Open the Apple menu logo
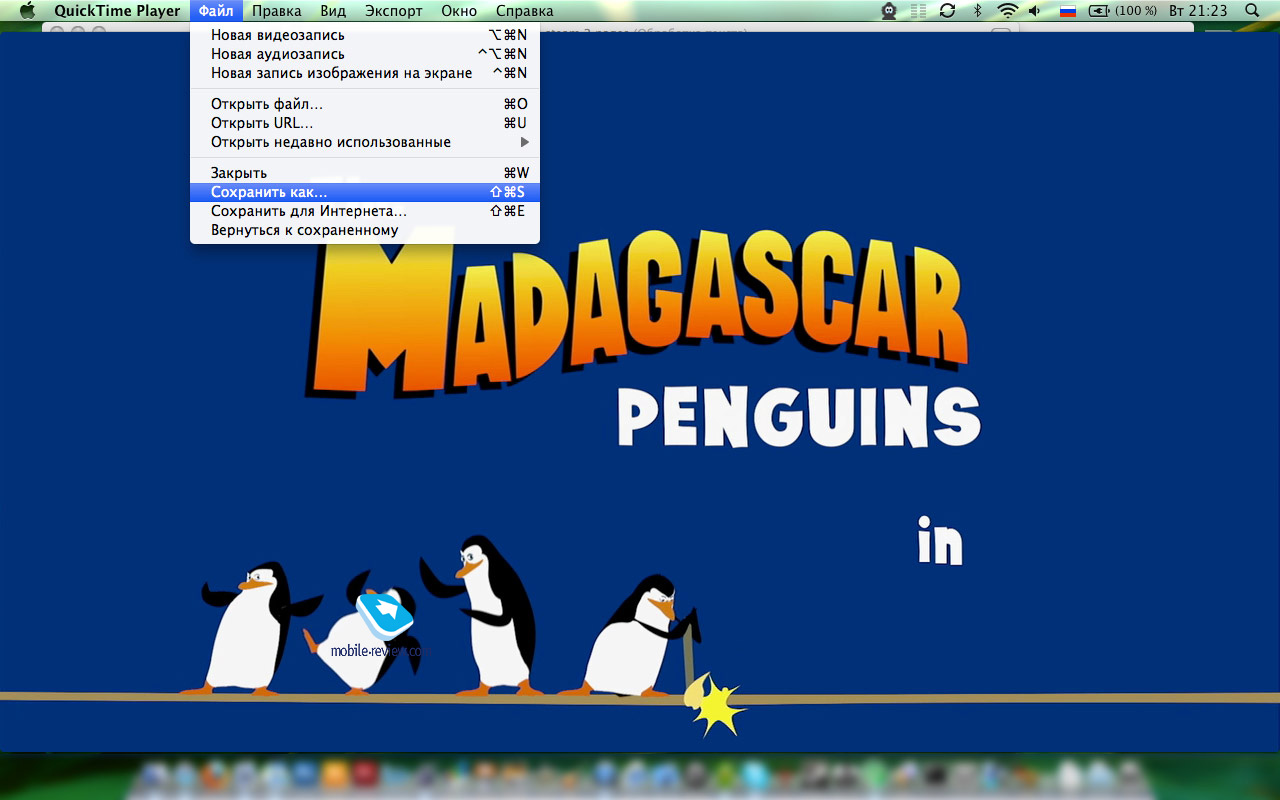Image resolution: width=1280 pixels, height=800 pixels. 27,11
